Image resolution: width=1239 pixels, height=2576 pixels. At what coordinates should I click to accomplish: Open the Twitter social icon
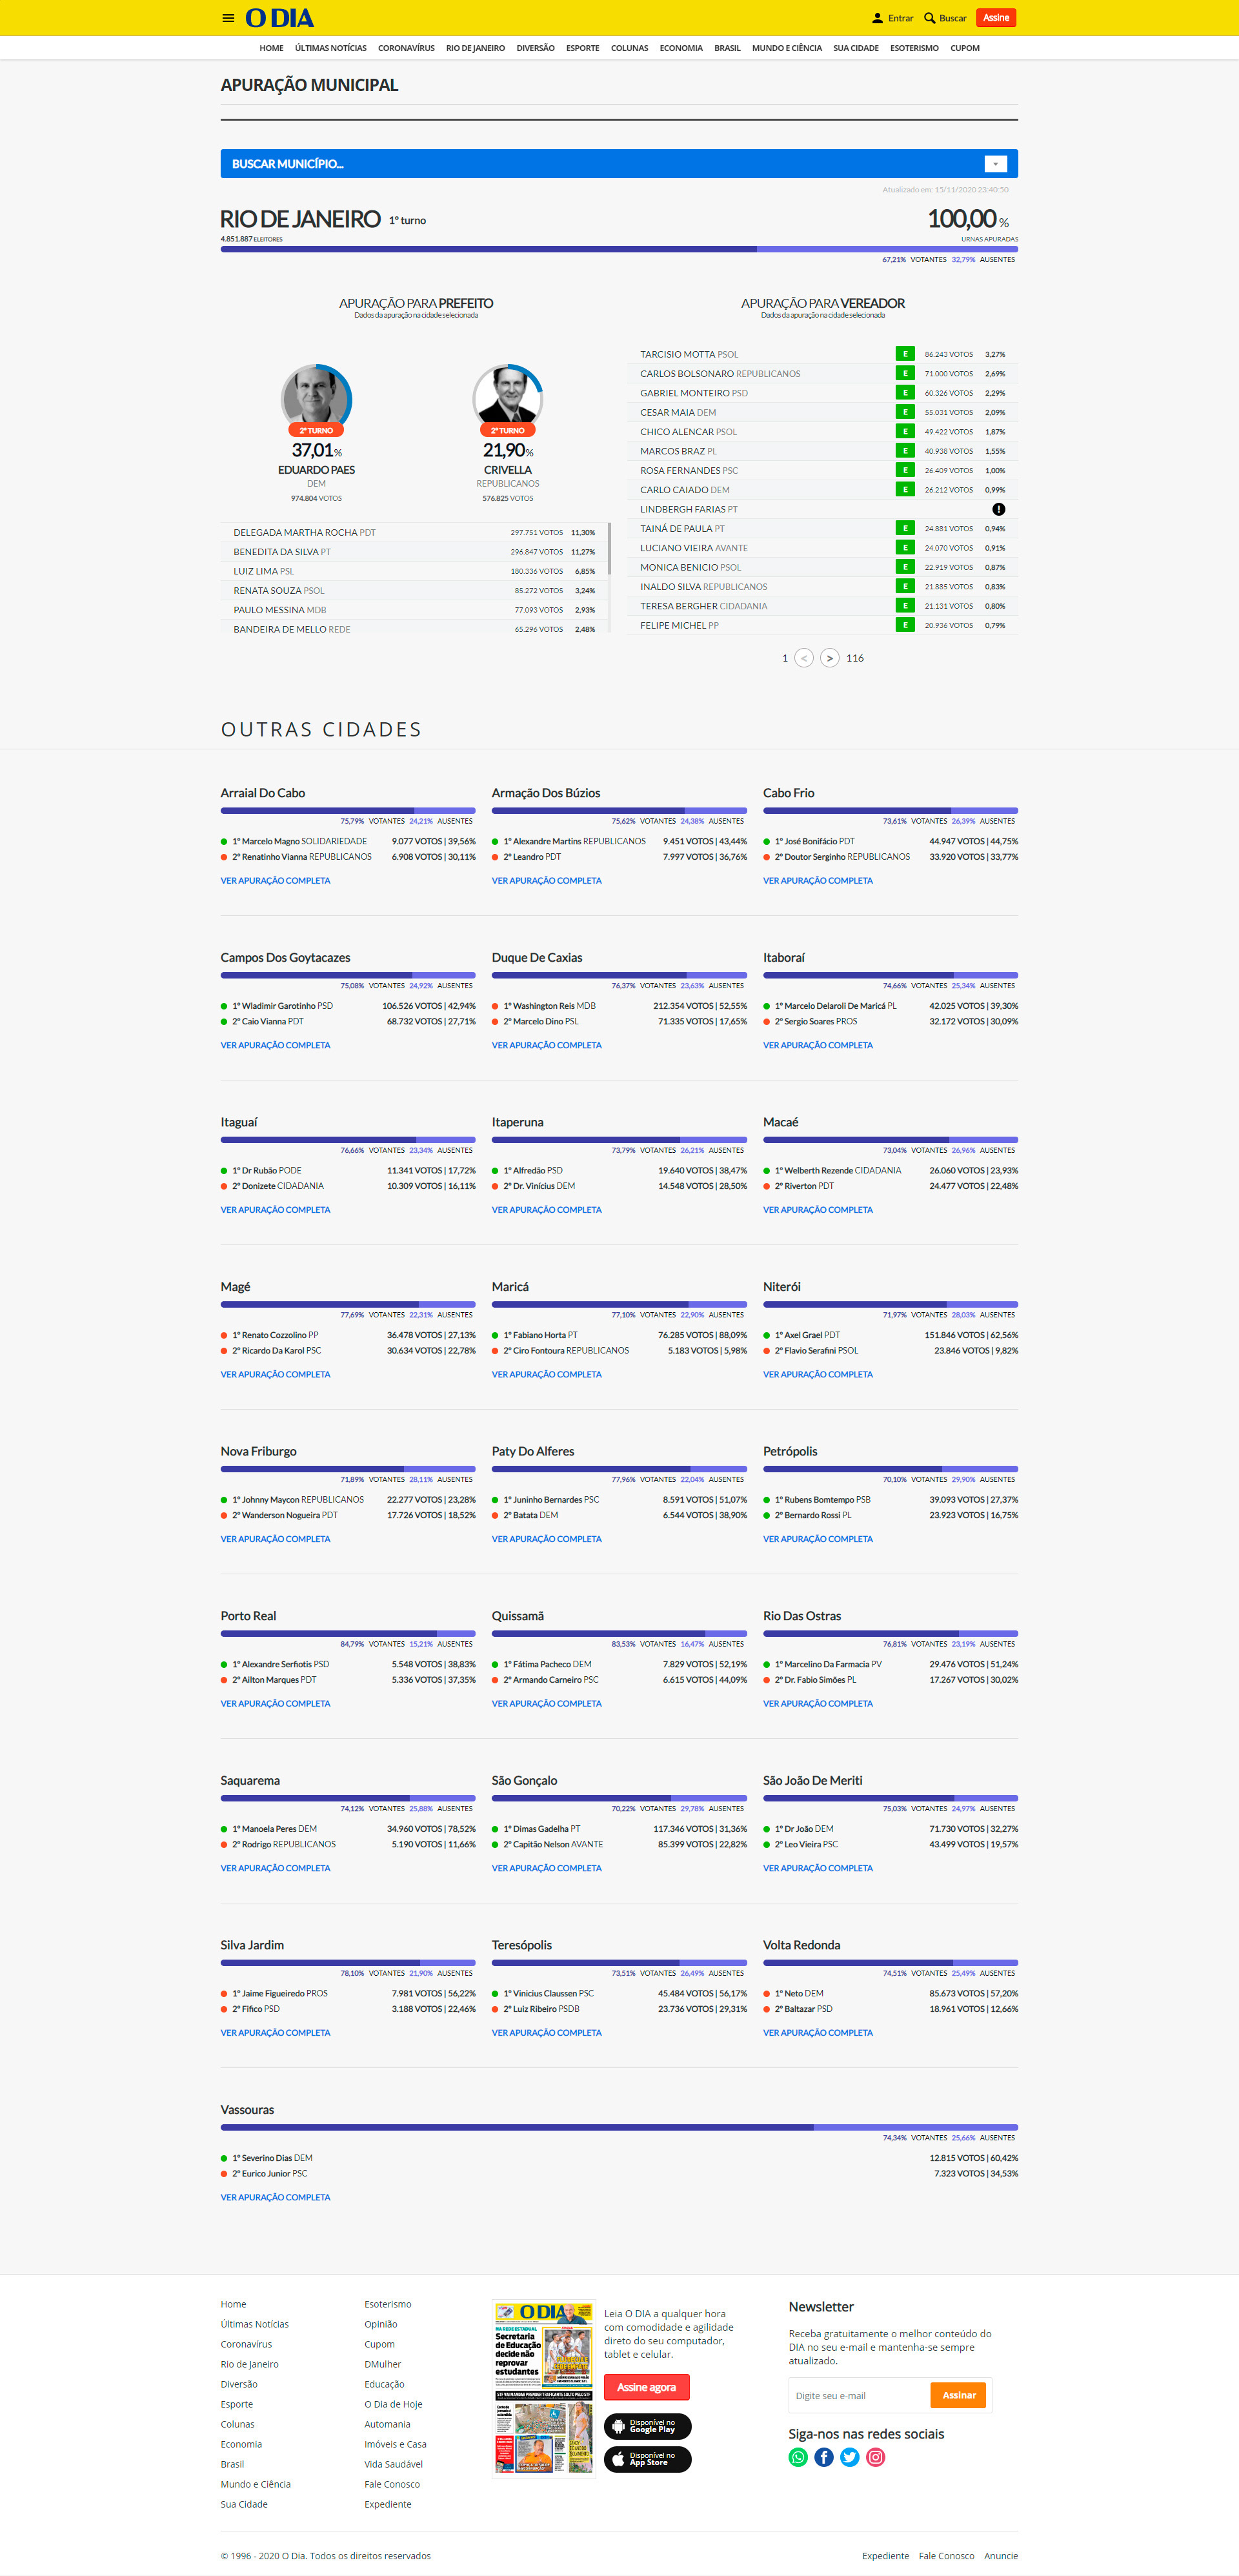point(849,2457)
